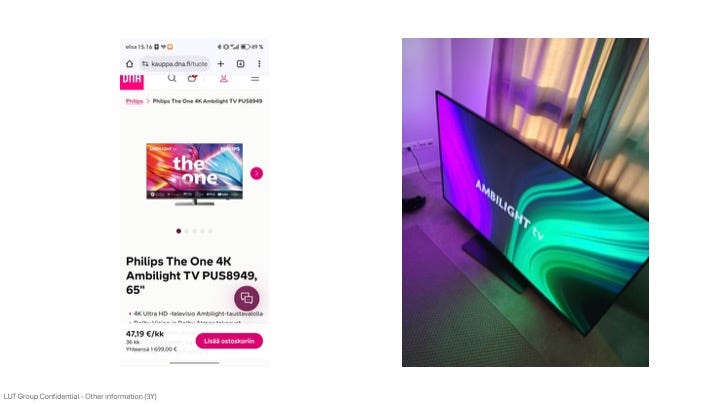
Task: Open the browser three-dot menu
Action: (259, 64)
